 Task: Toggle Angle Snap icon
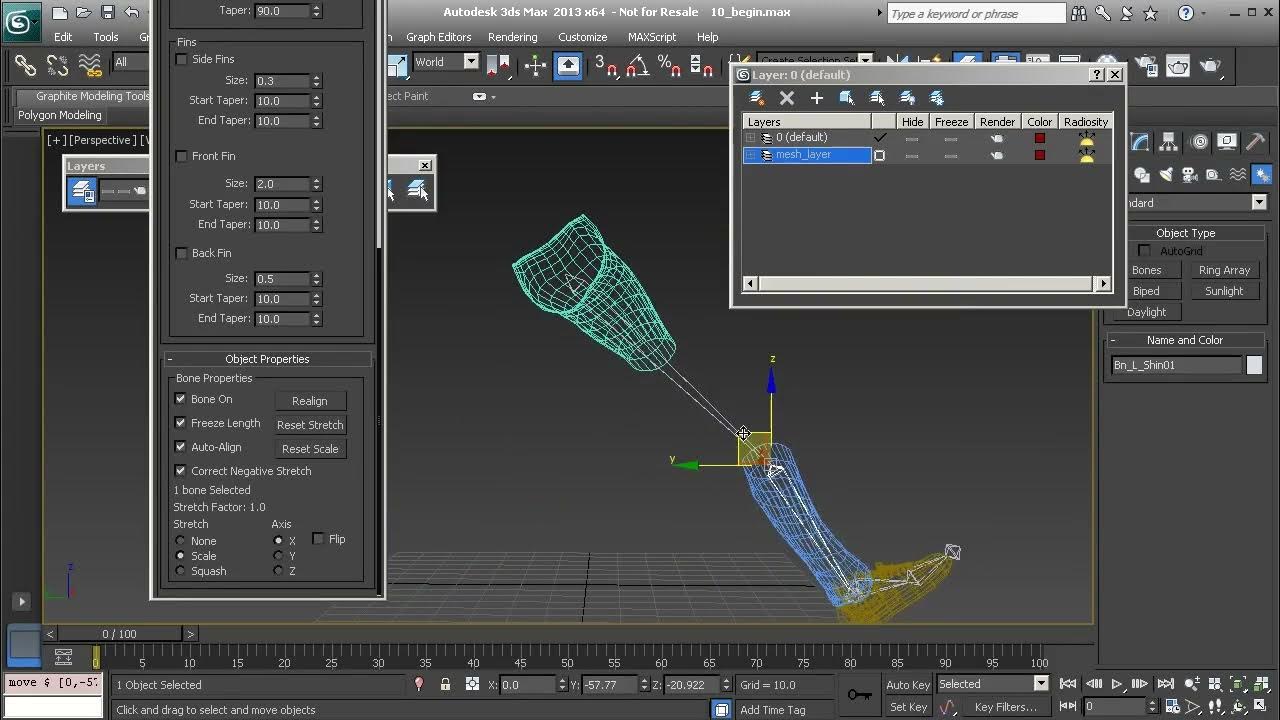coord(638,66)
